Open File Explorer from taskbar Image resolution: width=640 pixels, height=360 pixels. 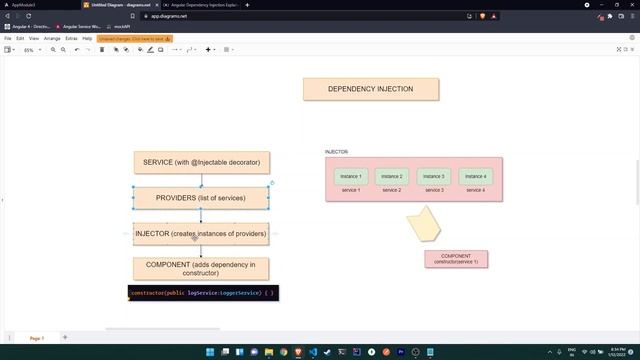click(269, 352)
